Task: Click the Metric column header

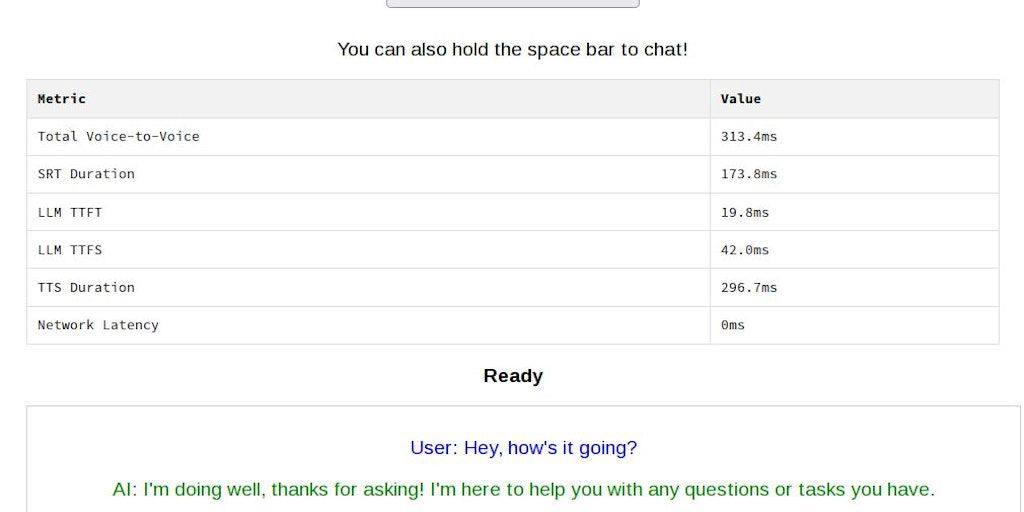Action: (x=62, y=99)
